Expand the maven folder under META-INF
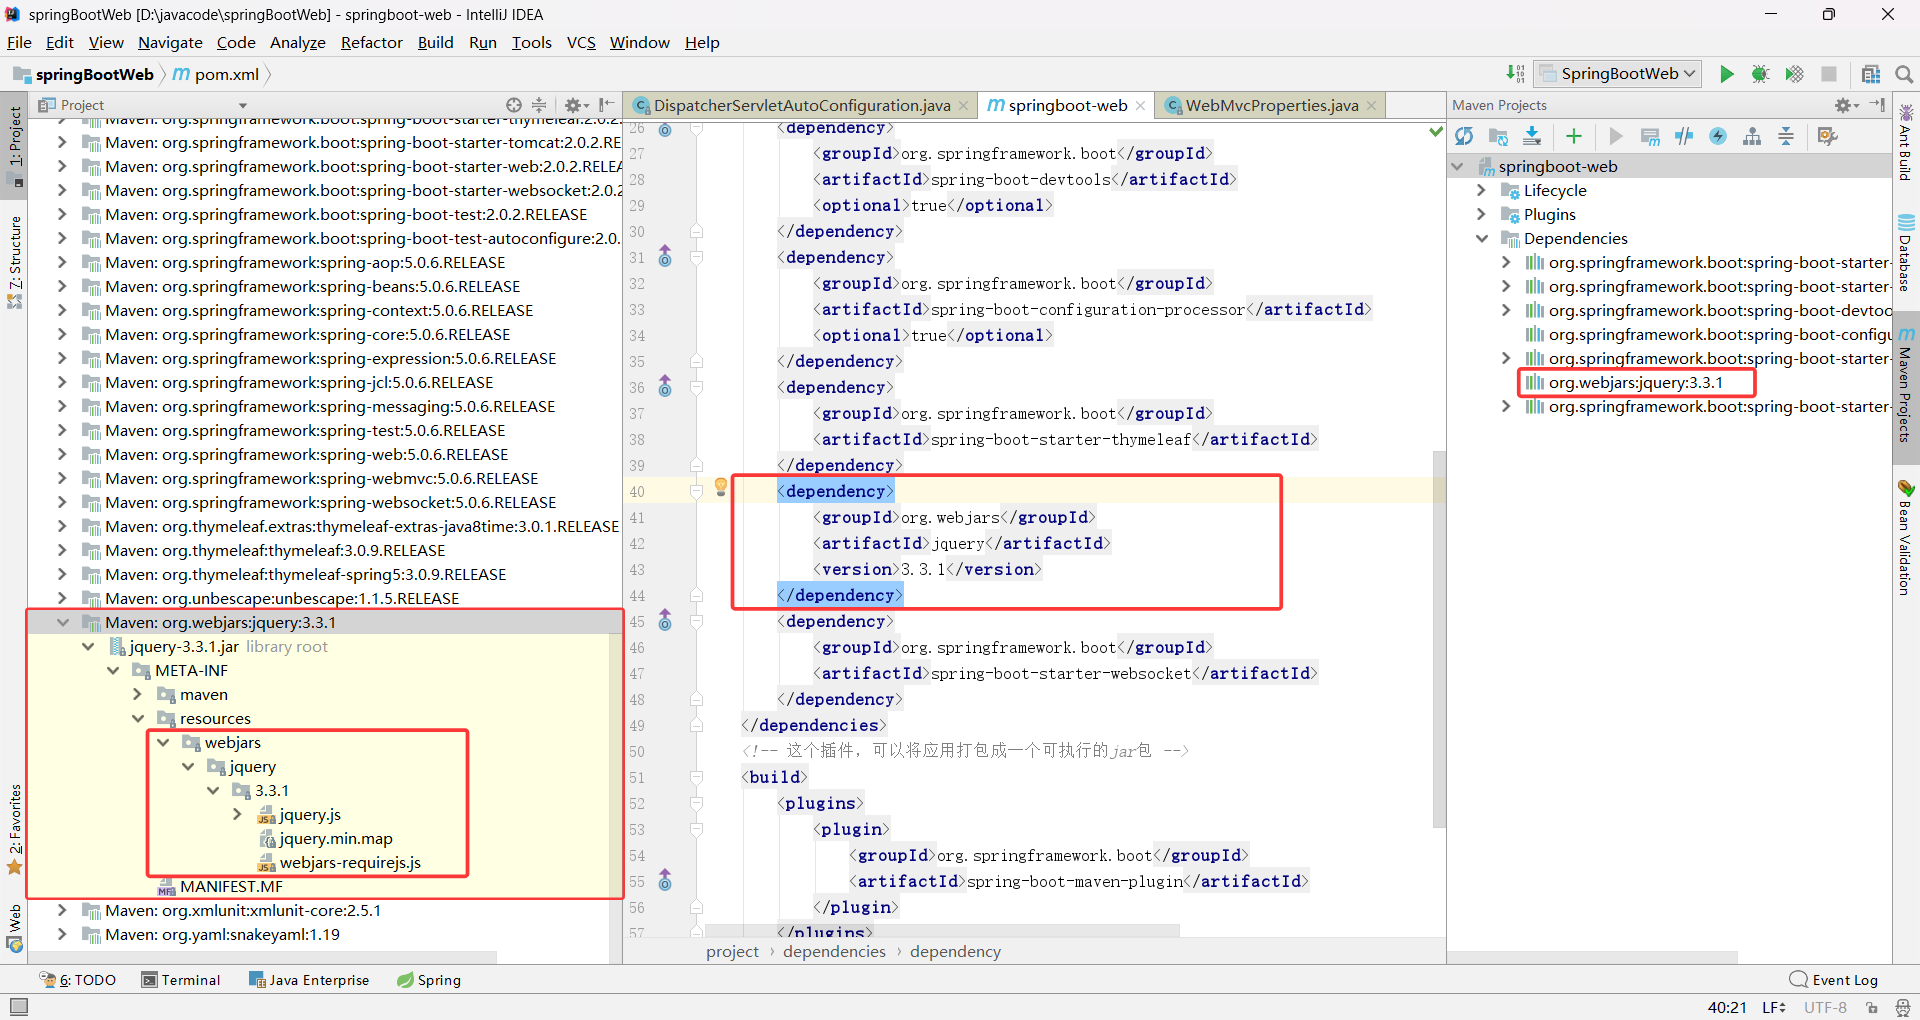Viewport: 1920px width, 1020px height. coord(138,694)
